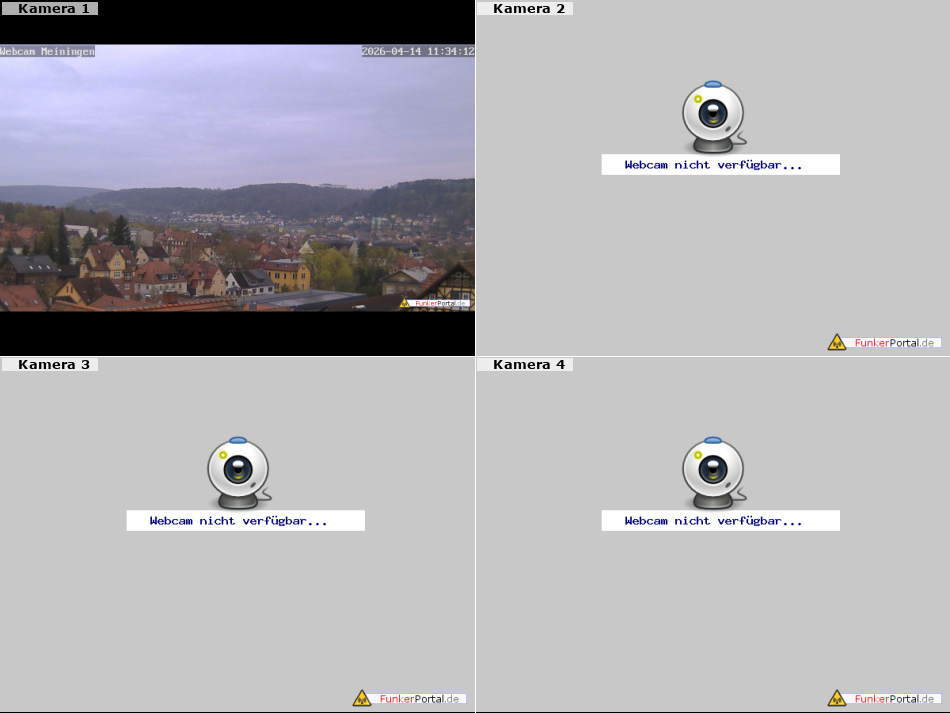The height and width of the screenshot is (713, 950).
Task: Select the Kamera 1 label
Action: click(x=53, y=8)
